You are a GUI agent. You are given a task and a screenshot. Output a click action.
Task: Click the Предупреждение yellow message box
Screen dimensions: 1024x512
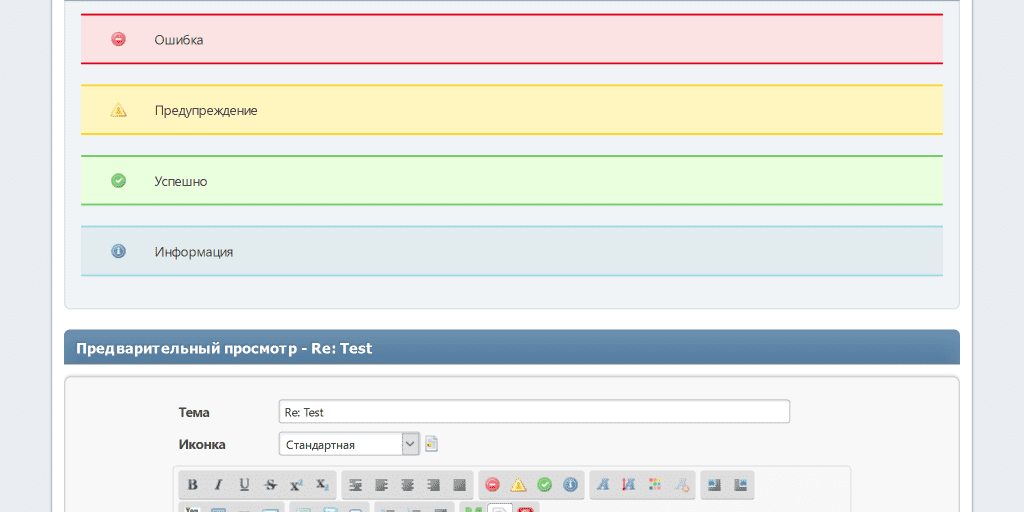pyautogui.click(x=511, y=110)
